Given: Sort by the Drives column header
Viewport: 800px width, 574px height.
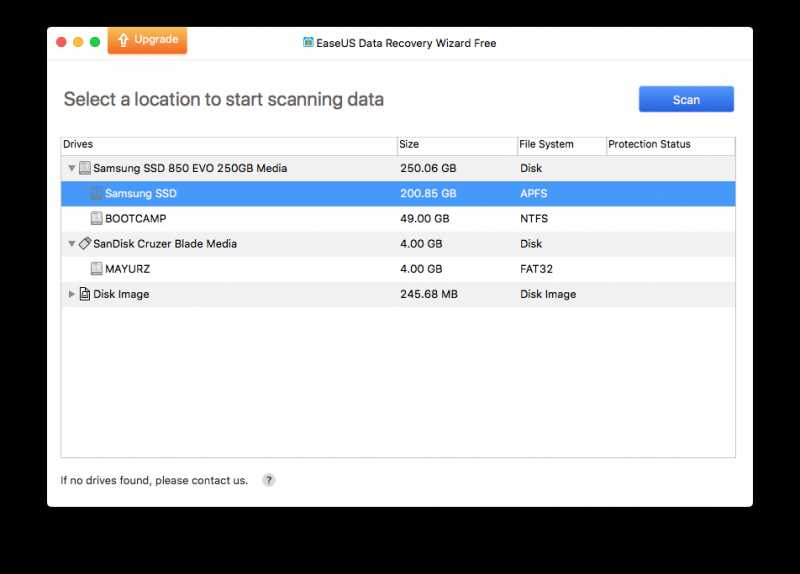Looking at the screenshot, I should coord(229,145).
